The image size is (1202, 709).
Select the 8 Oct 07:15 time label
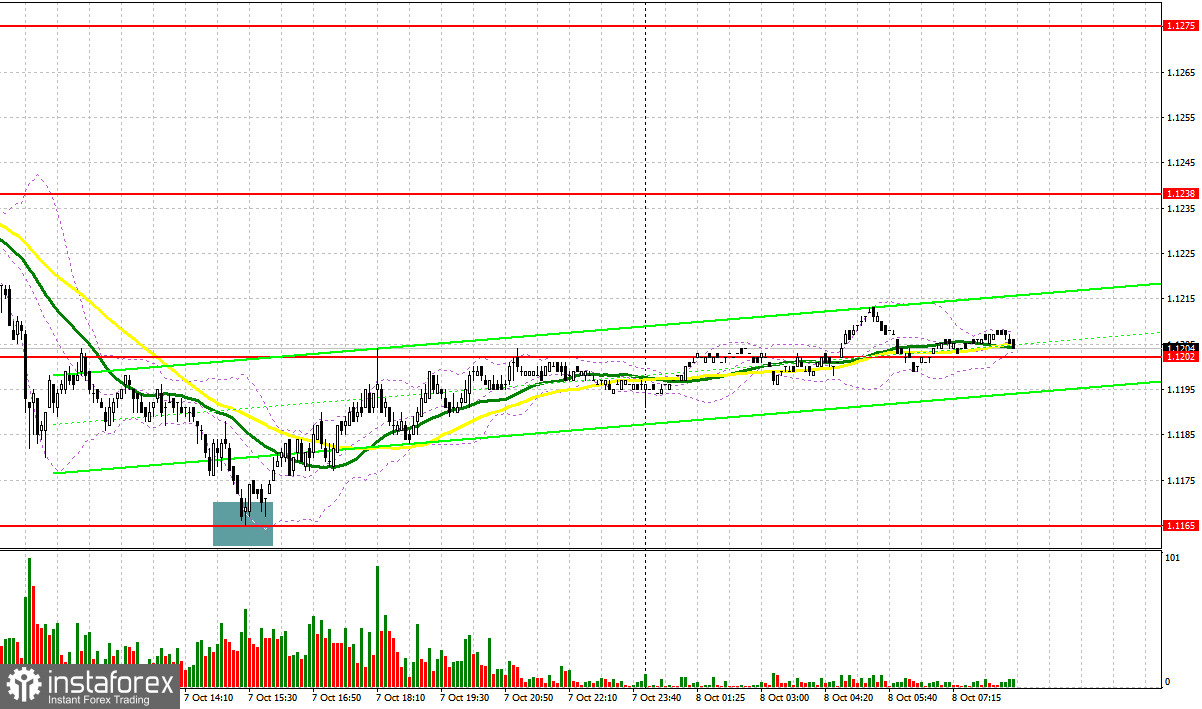point(975,696)
